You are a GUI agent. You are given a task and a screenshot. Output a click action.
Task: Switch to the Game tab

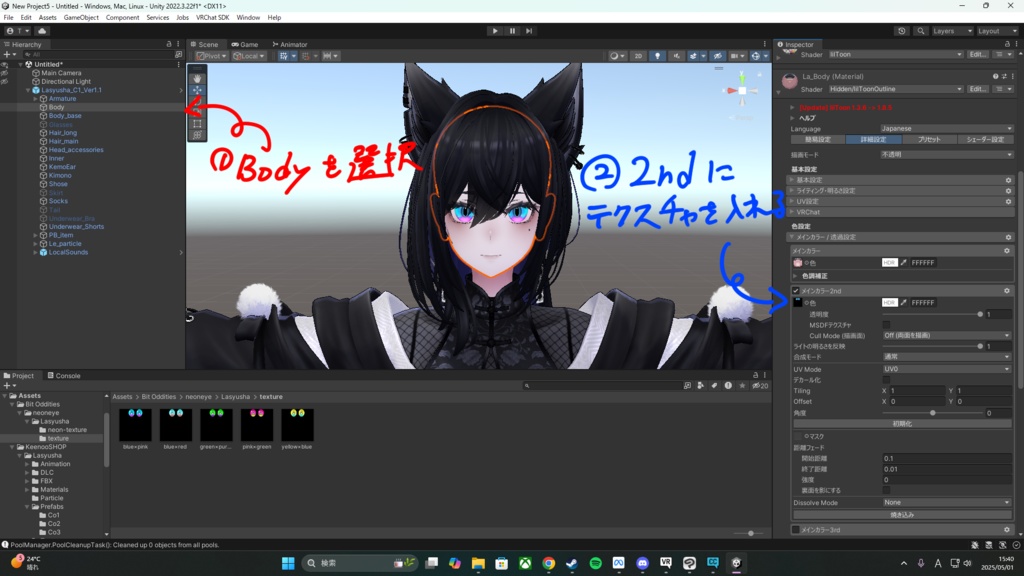coord(245,44)
